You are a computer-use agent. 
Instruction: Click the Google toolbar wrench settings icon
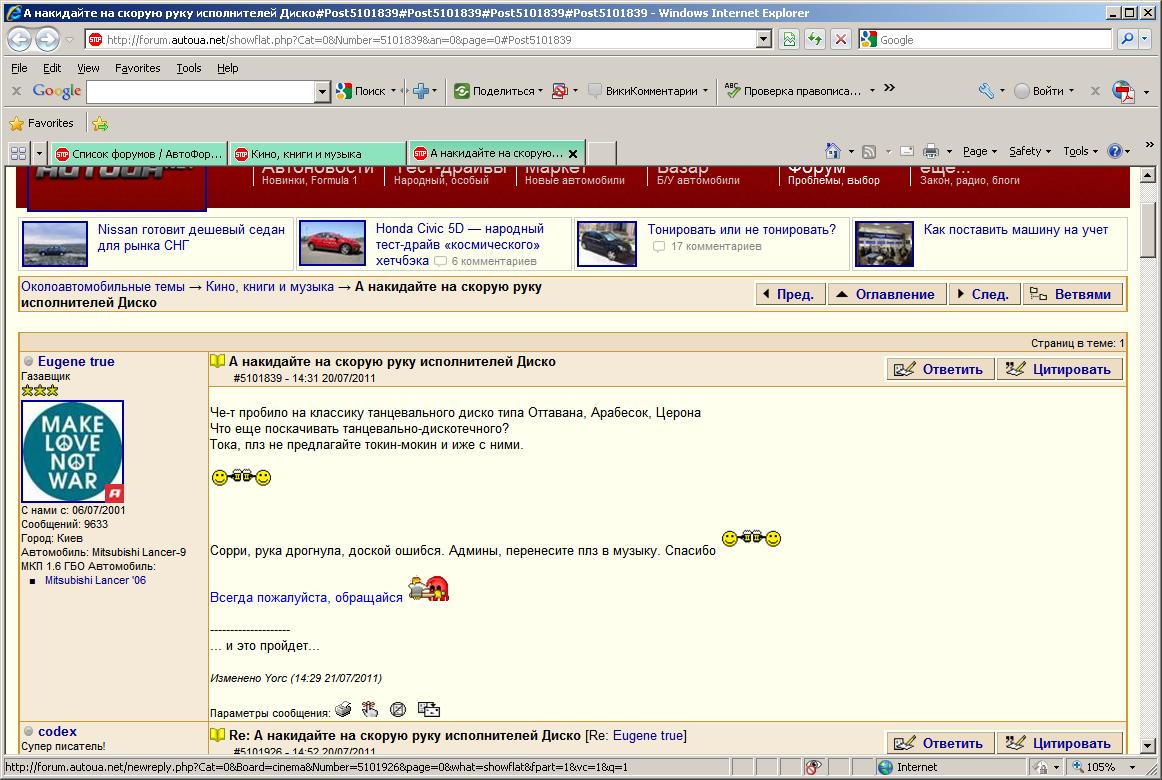click(x=986, y=91)
